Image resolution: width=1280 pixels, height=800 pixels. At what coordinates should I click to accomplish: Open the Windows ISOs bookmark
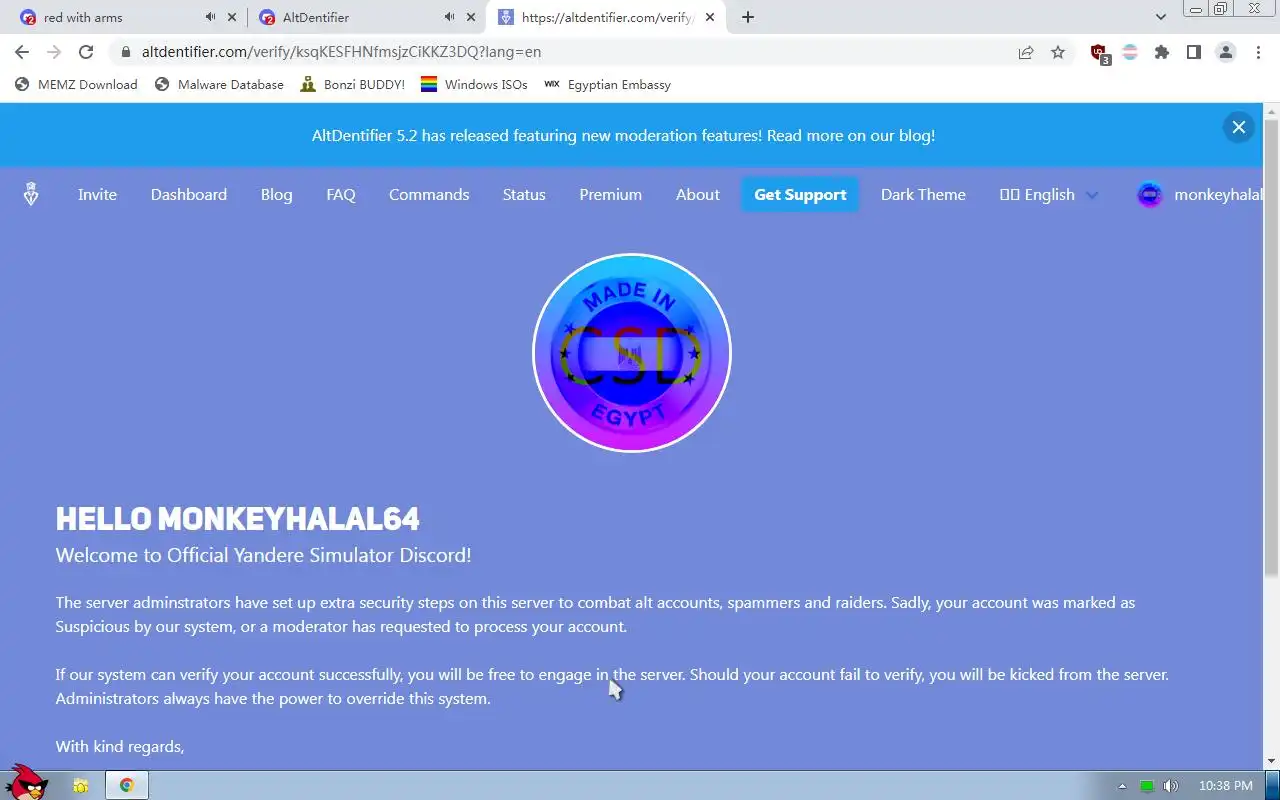(x=474, y=85)
